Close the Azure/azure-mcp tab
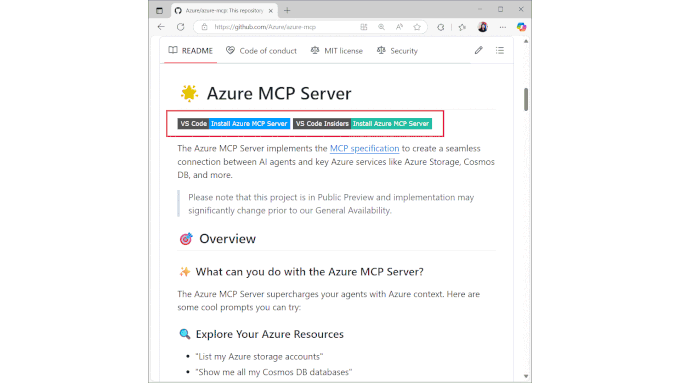Image resolution: width=680 pixels, height=383 pixels. point(271,11)
